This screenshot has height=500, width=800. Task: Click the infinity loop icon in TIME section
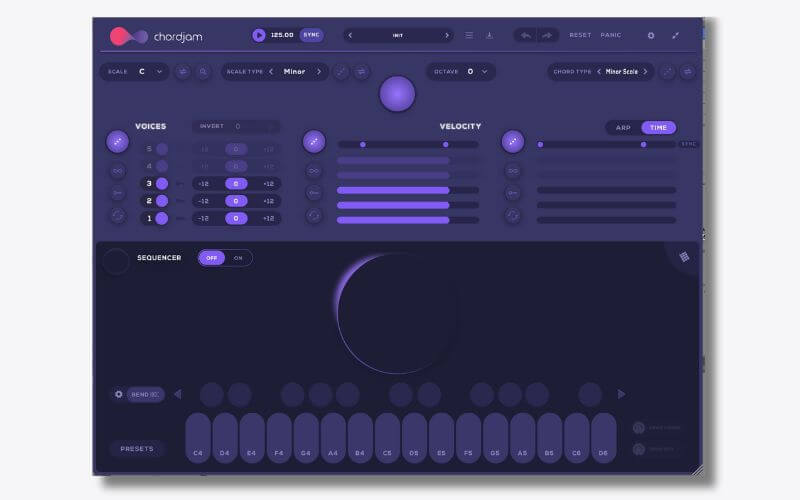click(513, 171)
